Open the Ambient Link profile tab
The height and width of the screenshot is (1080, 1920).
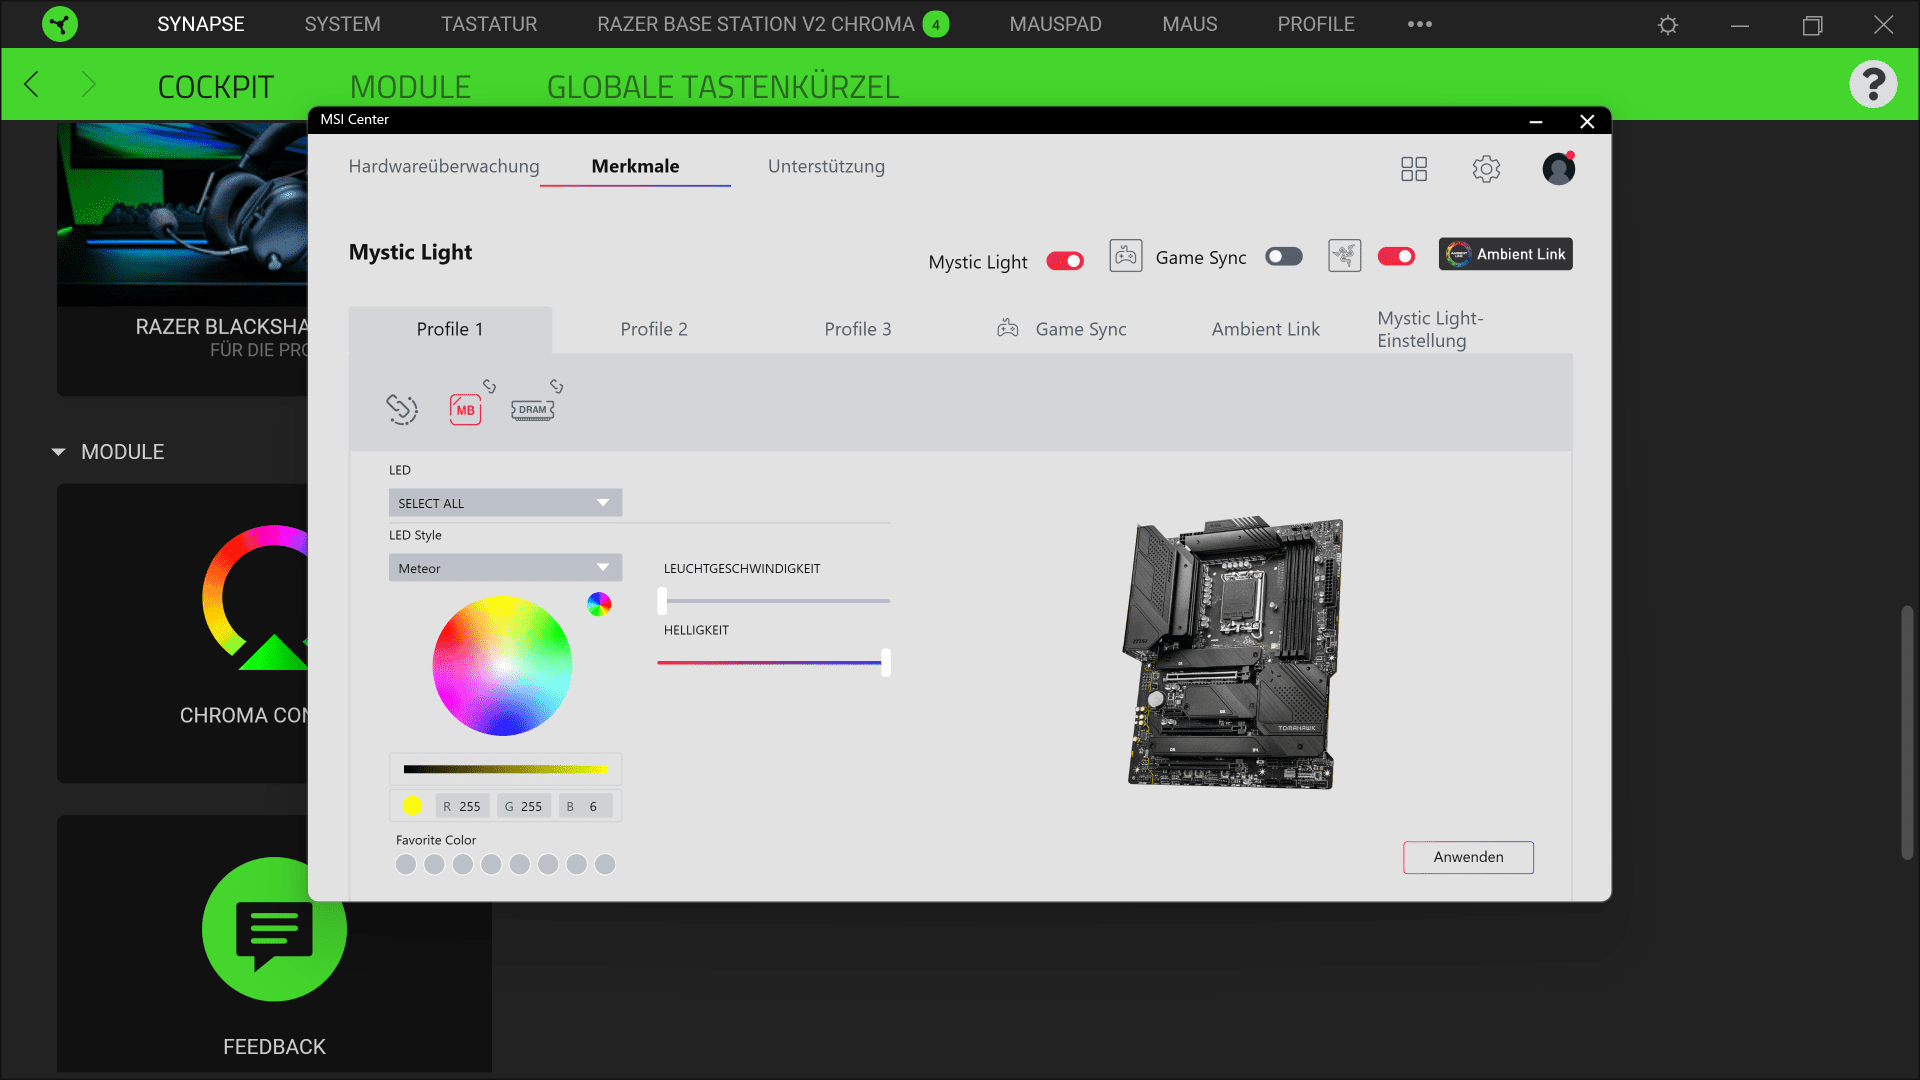coord(1266,329)
